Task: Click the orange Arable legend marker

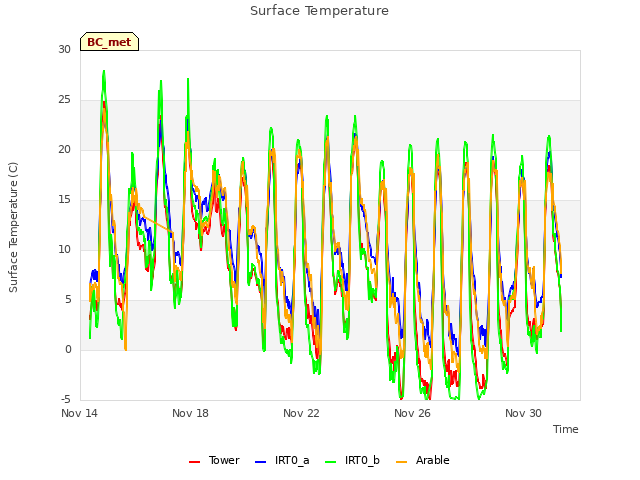Action: 402,462
